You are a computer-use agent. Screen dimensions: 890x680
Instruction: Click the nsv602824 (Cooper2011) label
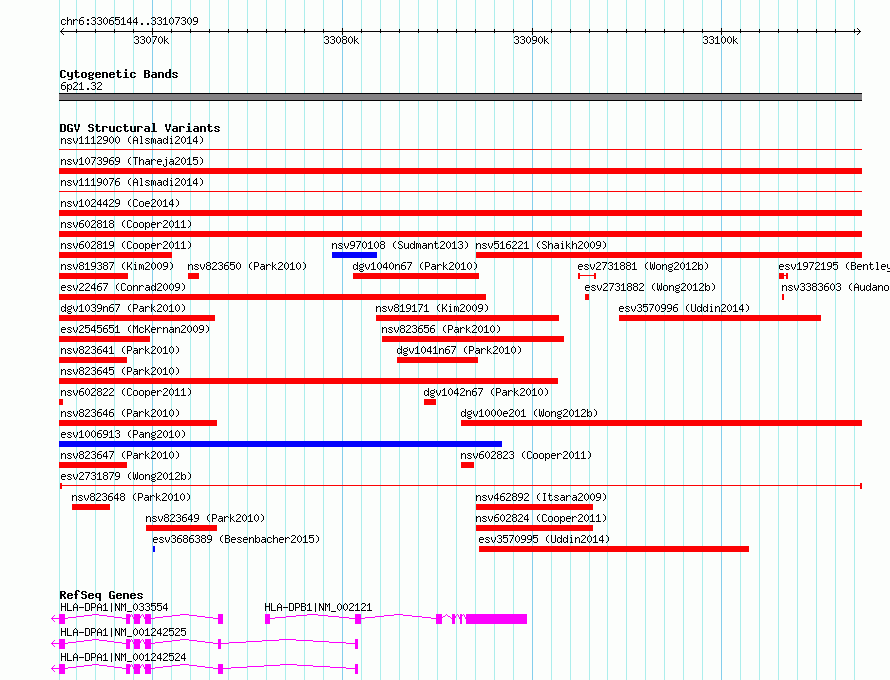pyautogui.click(x=541, y=518)
